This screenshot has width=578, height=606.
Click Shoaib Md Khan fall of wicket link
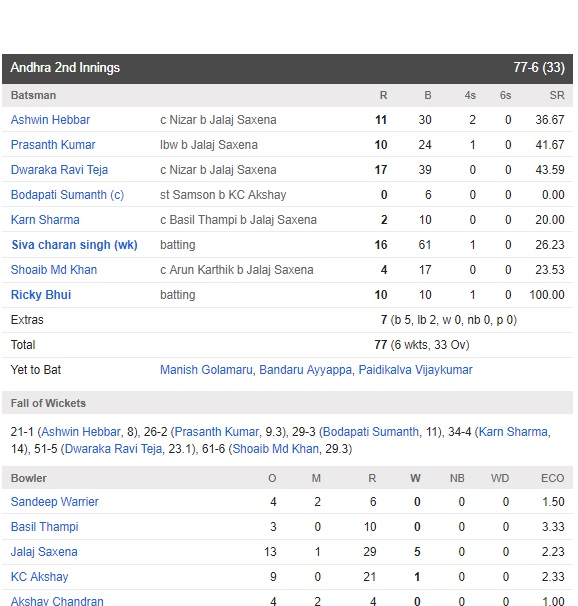[275, 449]
